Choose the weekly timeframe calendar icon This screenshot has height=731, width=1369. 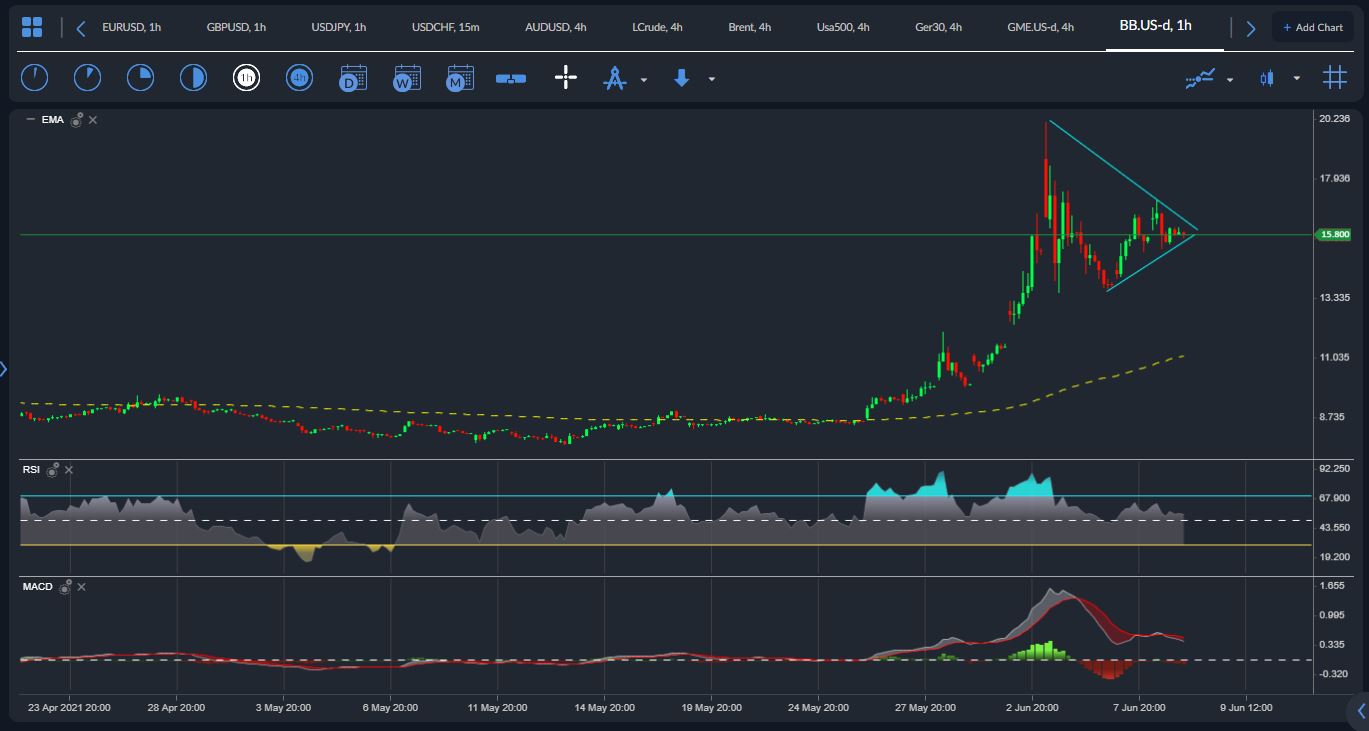click(x=407, y=78)
